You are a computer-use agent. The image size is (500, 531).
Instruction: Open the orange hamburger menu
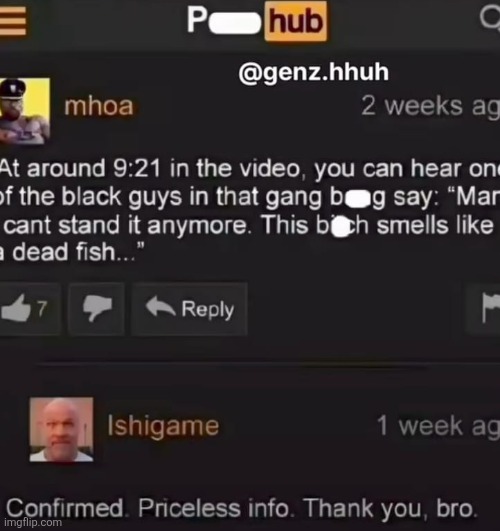(13, 21)
